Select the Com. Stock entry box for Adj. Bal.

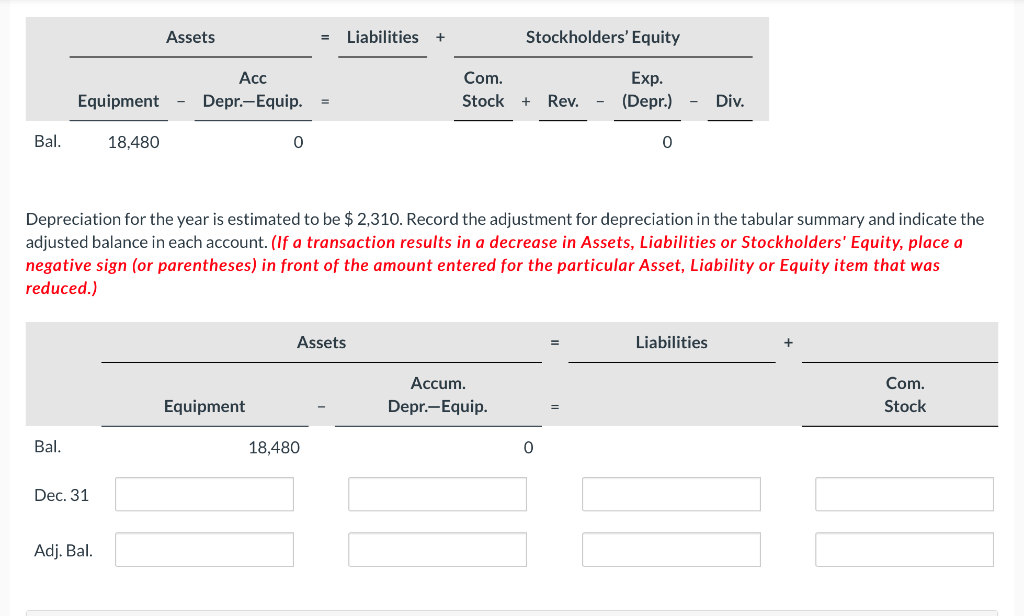[904, 548]
